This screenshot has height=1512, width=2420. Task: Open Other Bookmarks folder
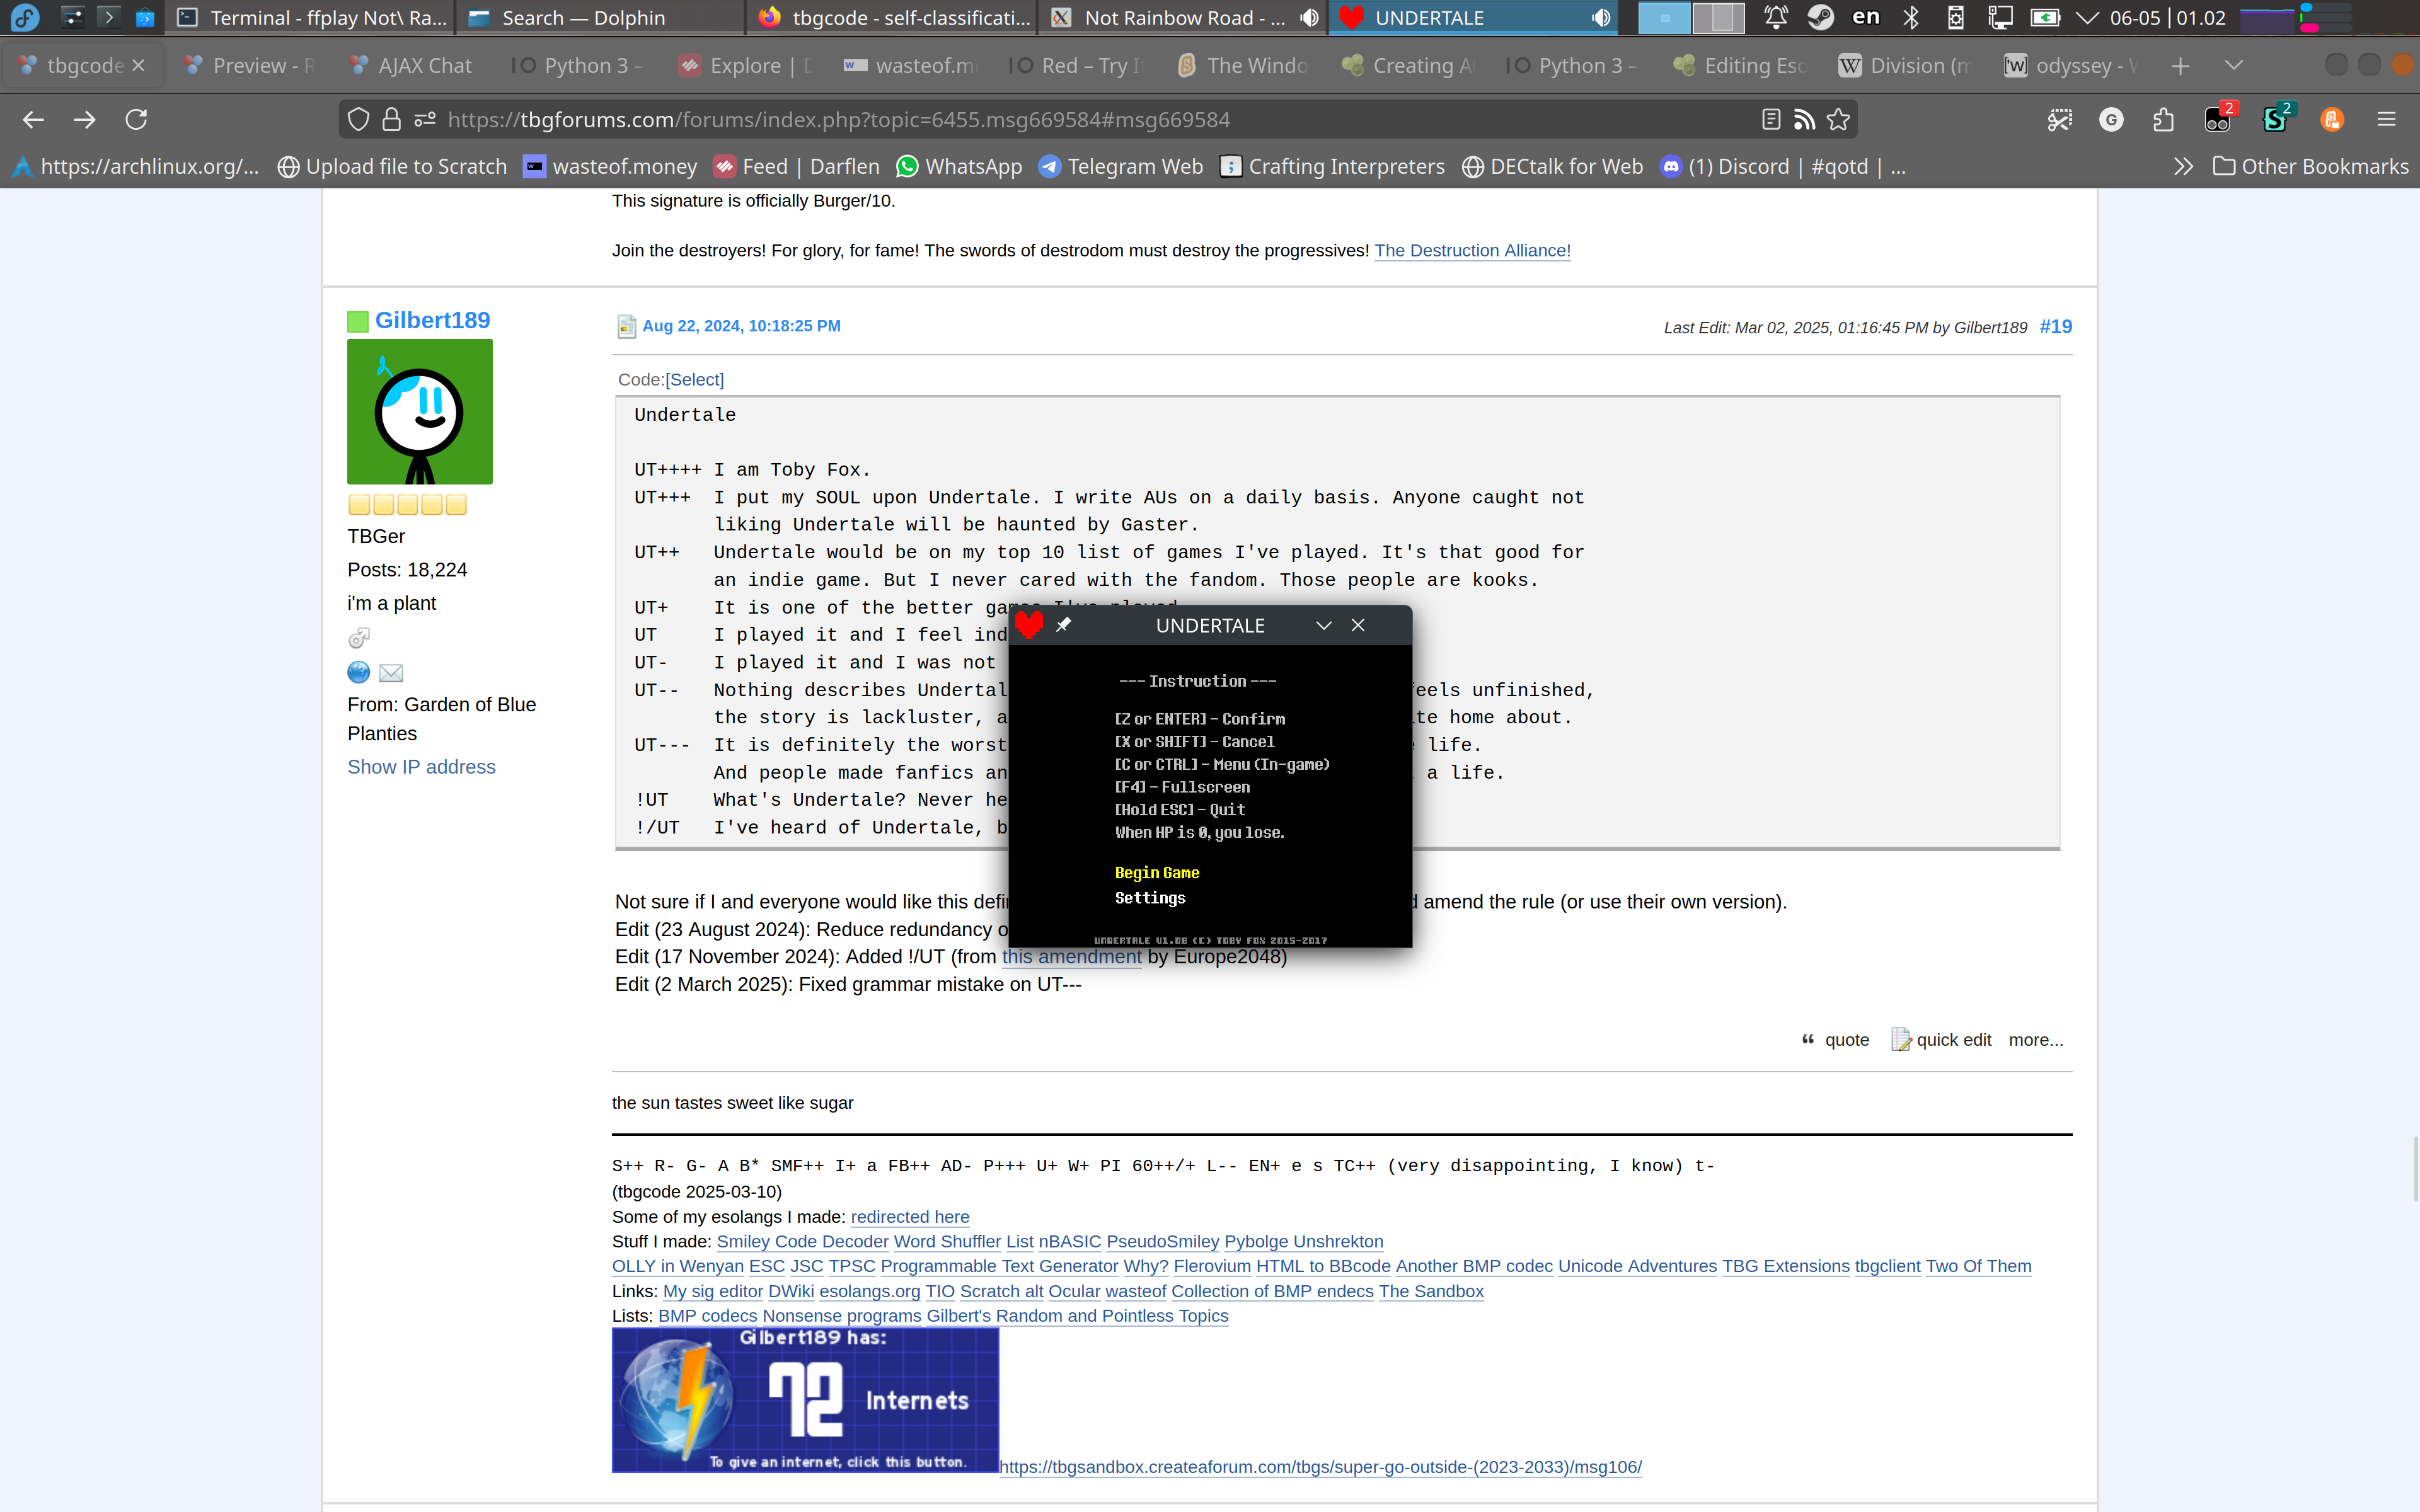(2310, 167)
